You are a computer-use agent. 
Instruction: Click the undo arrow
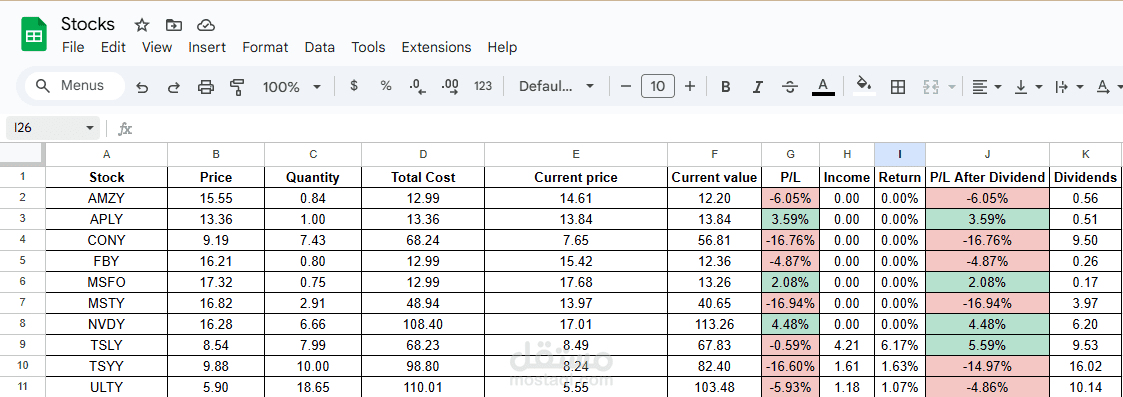coord(142,87)
